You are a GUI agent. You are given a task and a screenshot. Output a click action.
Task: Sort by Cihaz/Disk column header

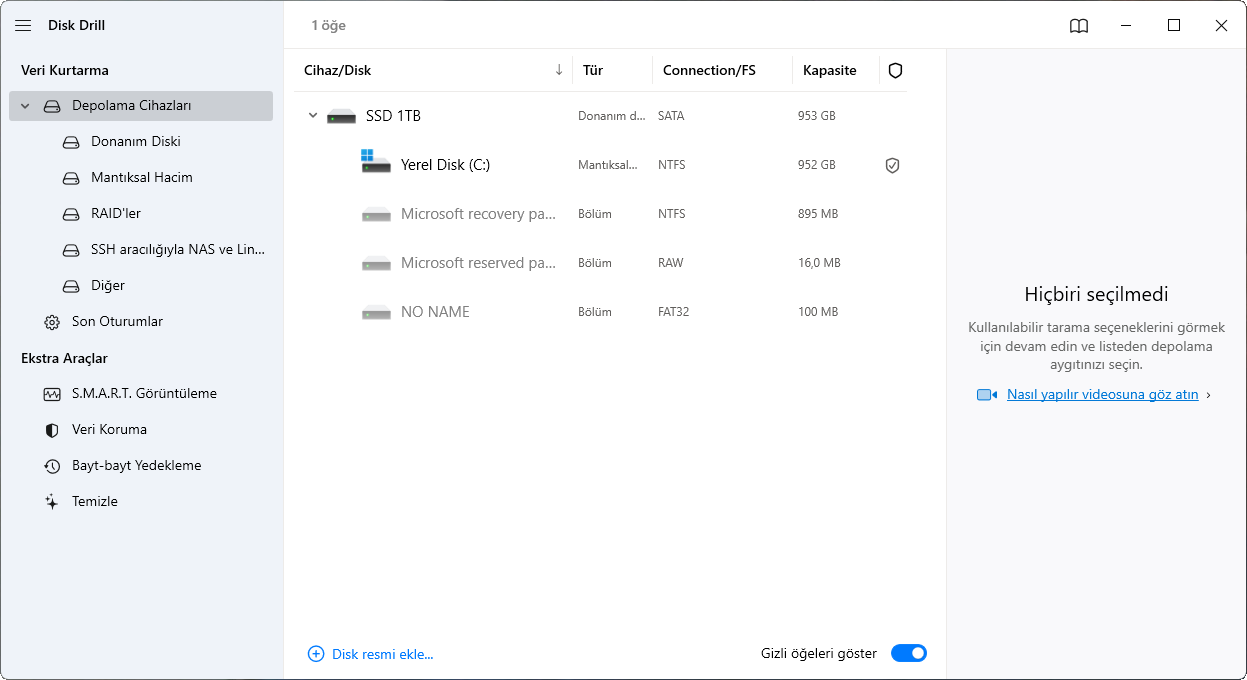pos(338,71)
